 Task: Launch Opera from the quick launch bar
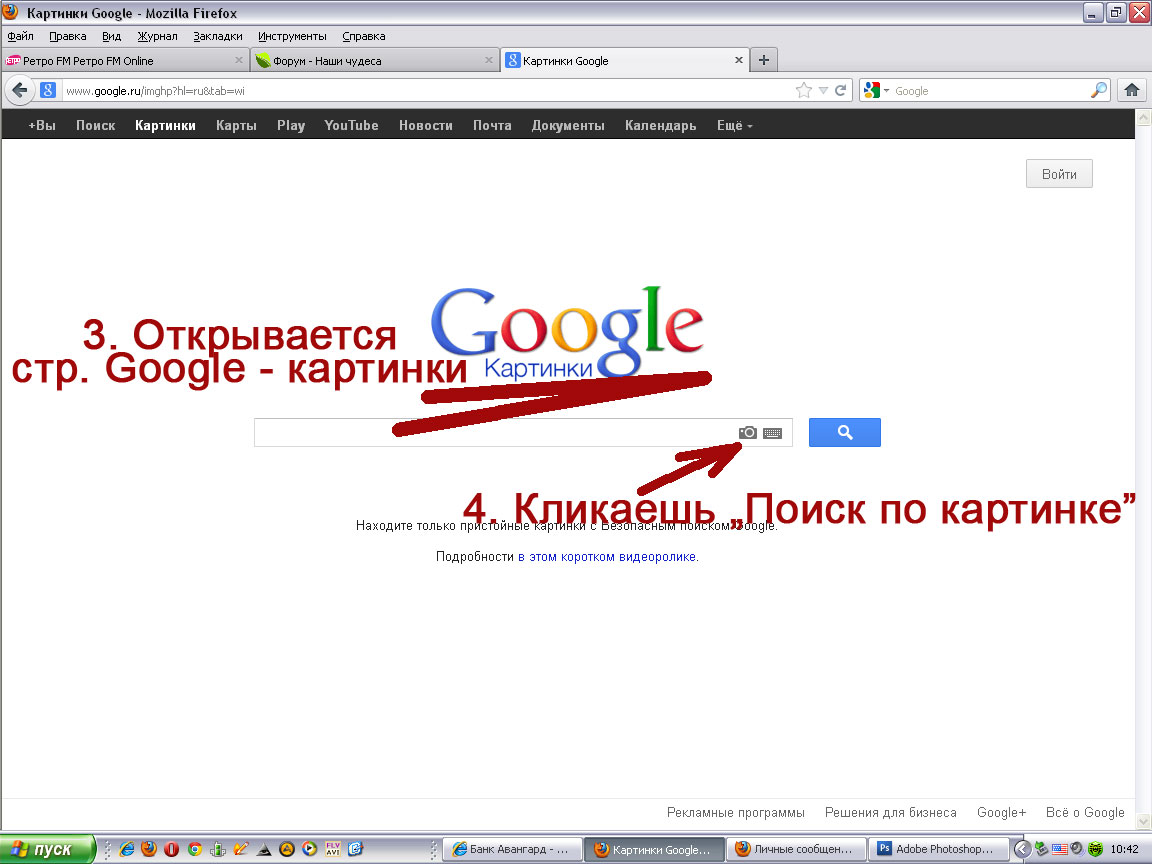pyautogui.click(x=172, y=849)
